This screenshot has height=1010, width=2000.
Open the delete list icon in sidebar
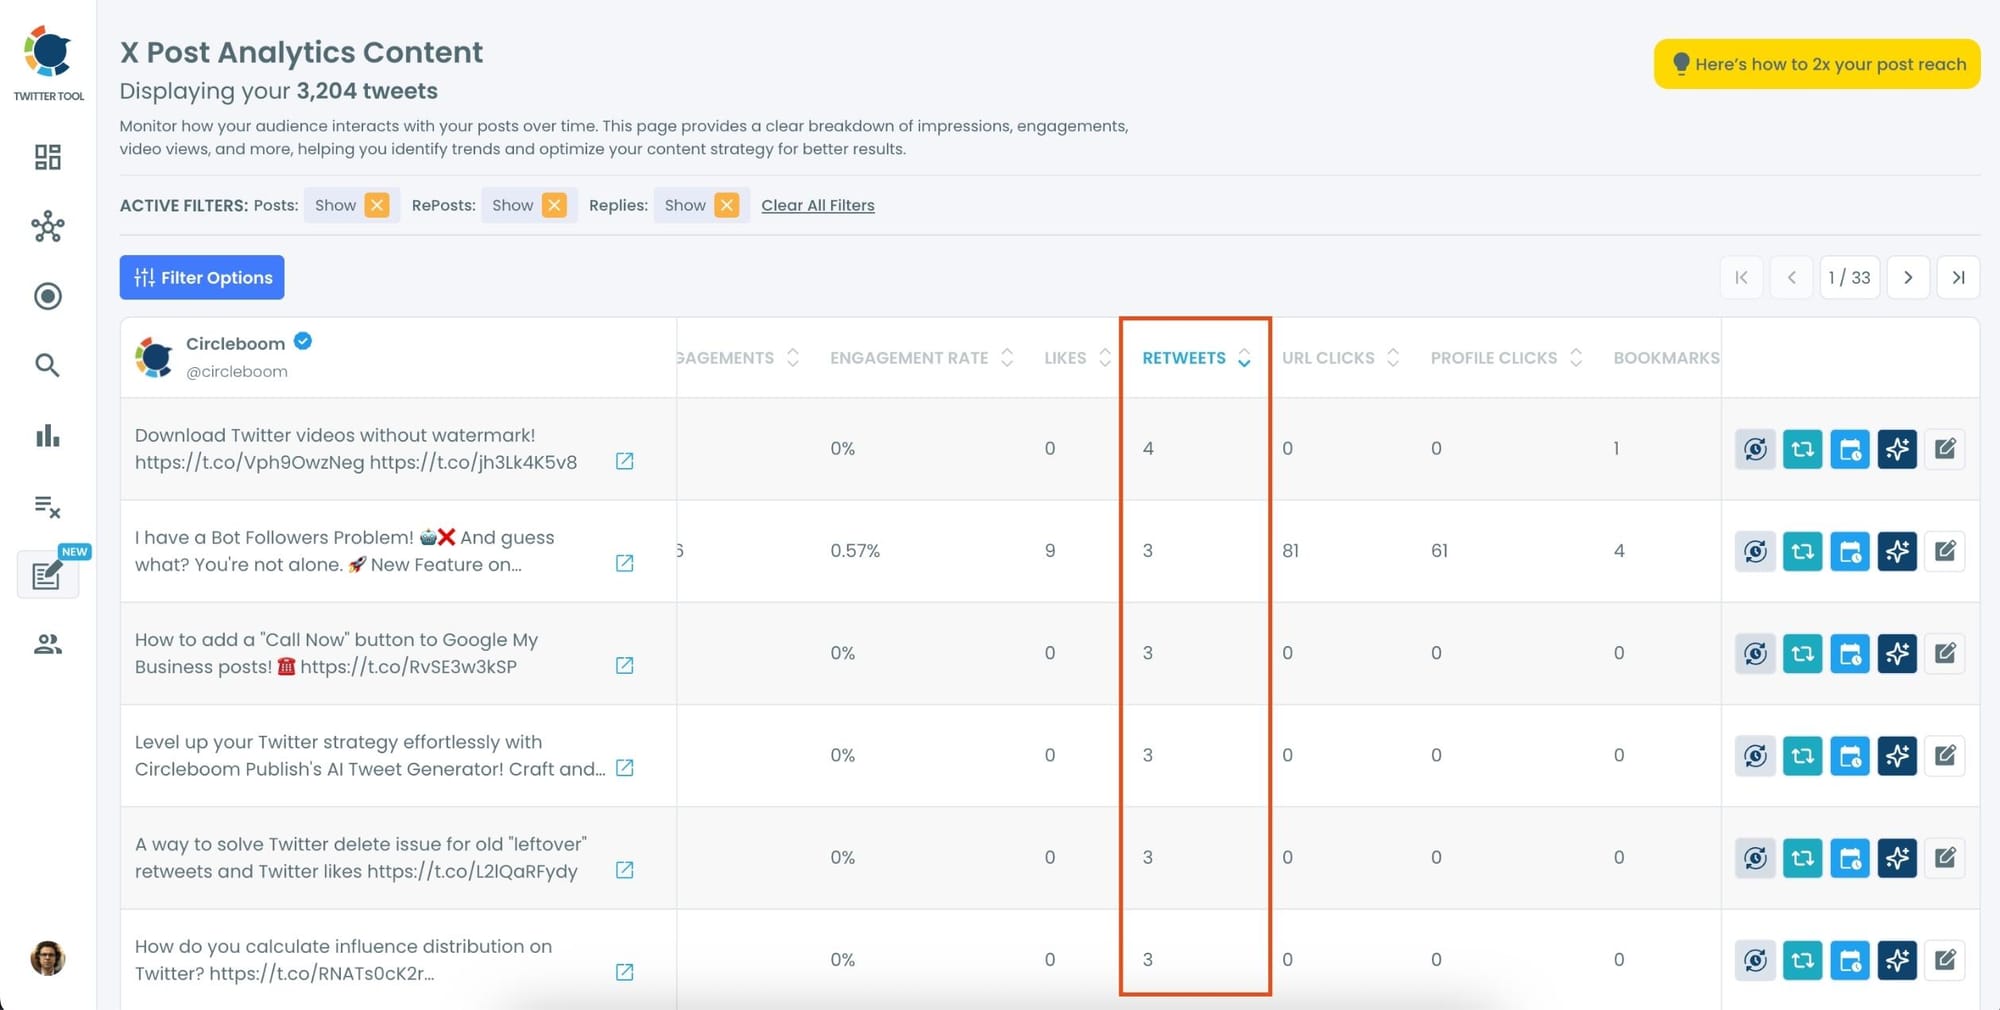[47, 506]
